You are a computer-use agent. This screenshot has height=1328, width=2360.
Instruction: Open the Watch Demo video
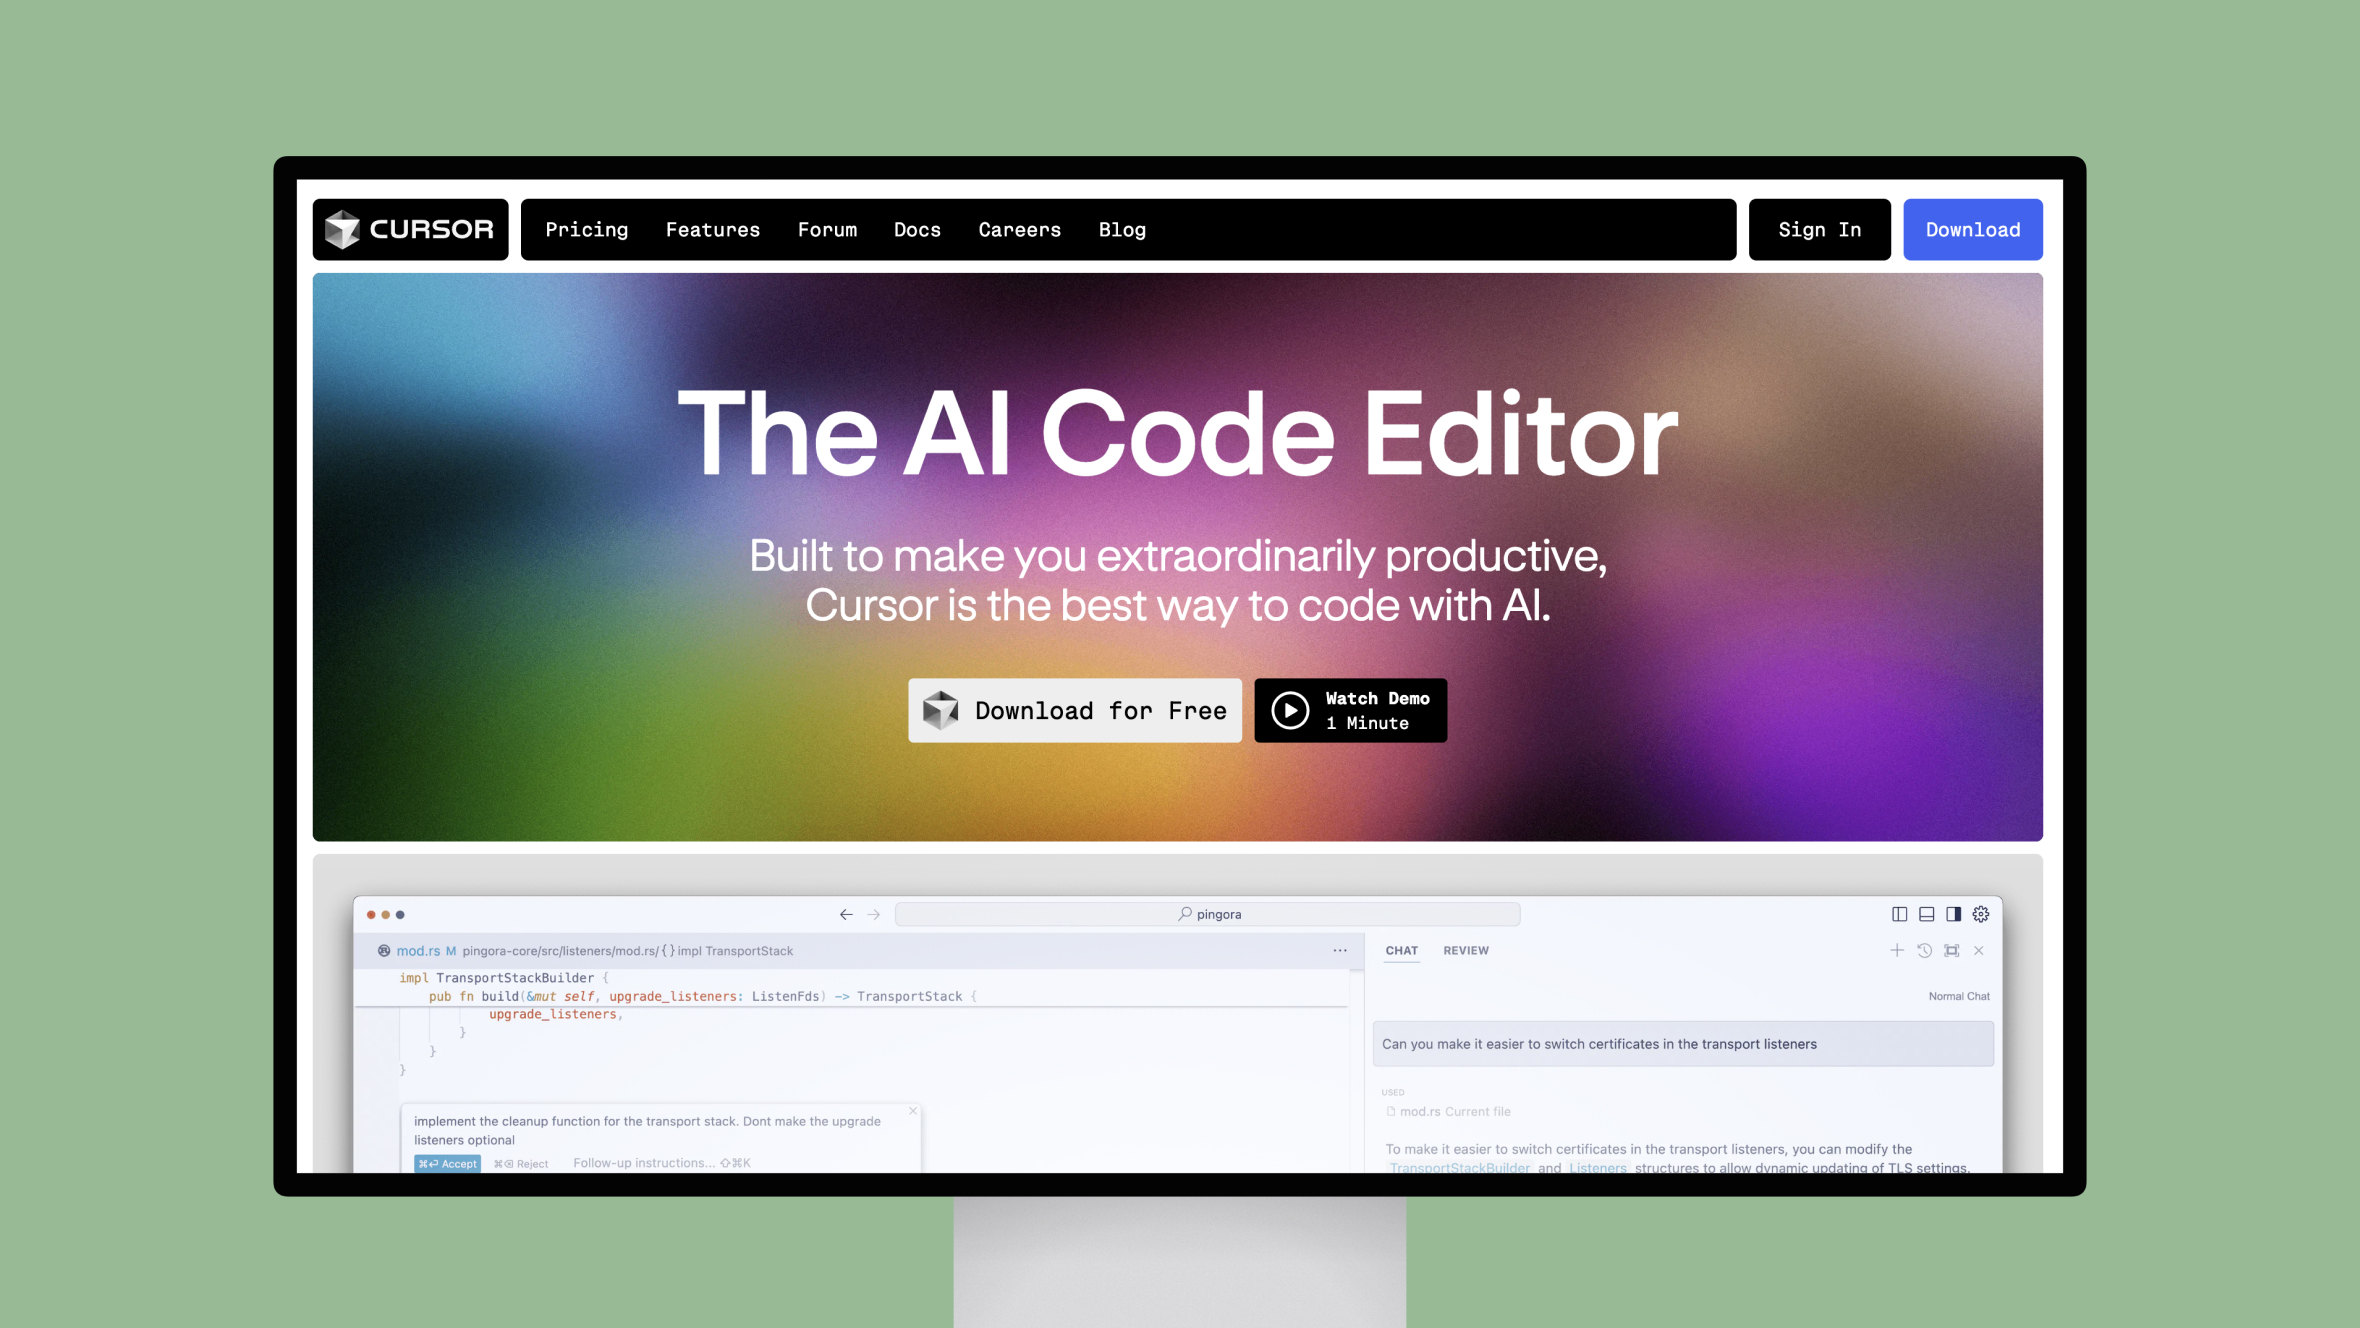(x=1350, y=710)
